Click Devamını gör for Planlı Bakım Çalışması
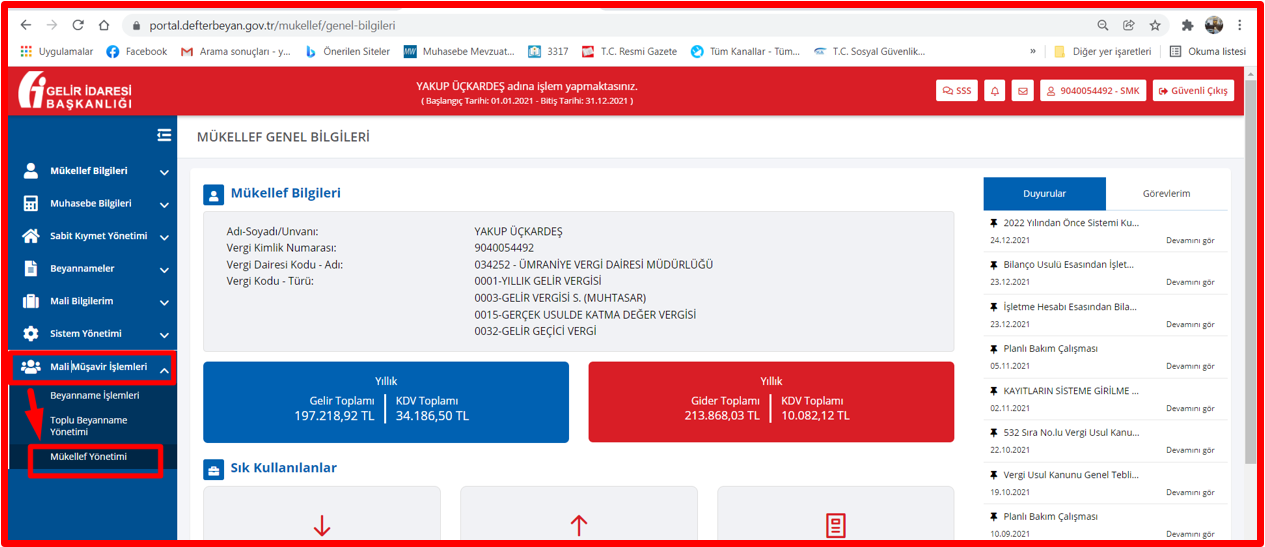This screenshot has width=1265, height=547. click(x=1189, y=366)
